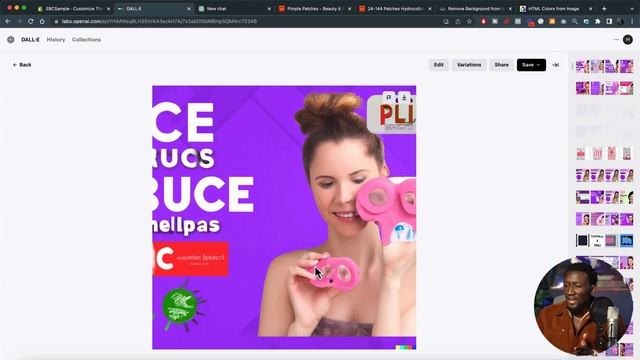Click the Share button
This screenshot has width=640, height=360.
tap(502, 65)
